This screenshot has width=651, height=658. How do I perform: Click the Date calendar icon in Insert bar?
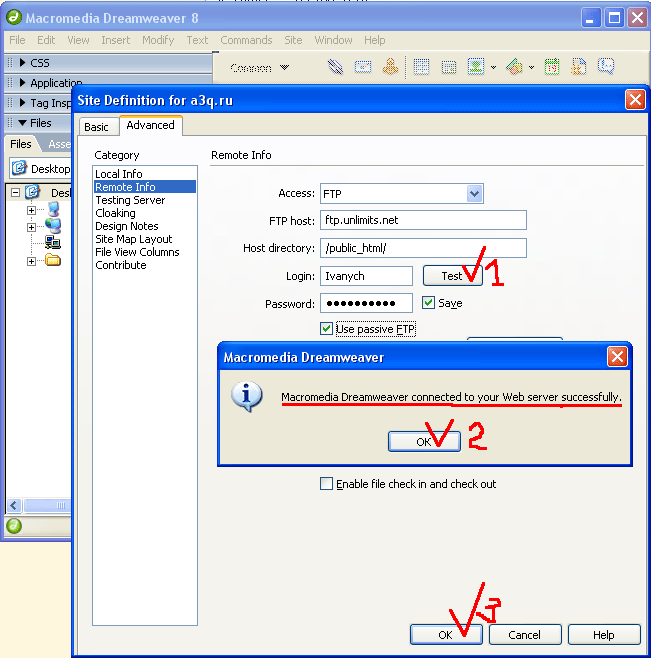552,67
